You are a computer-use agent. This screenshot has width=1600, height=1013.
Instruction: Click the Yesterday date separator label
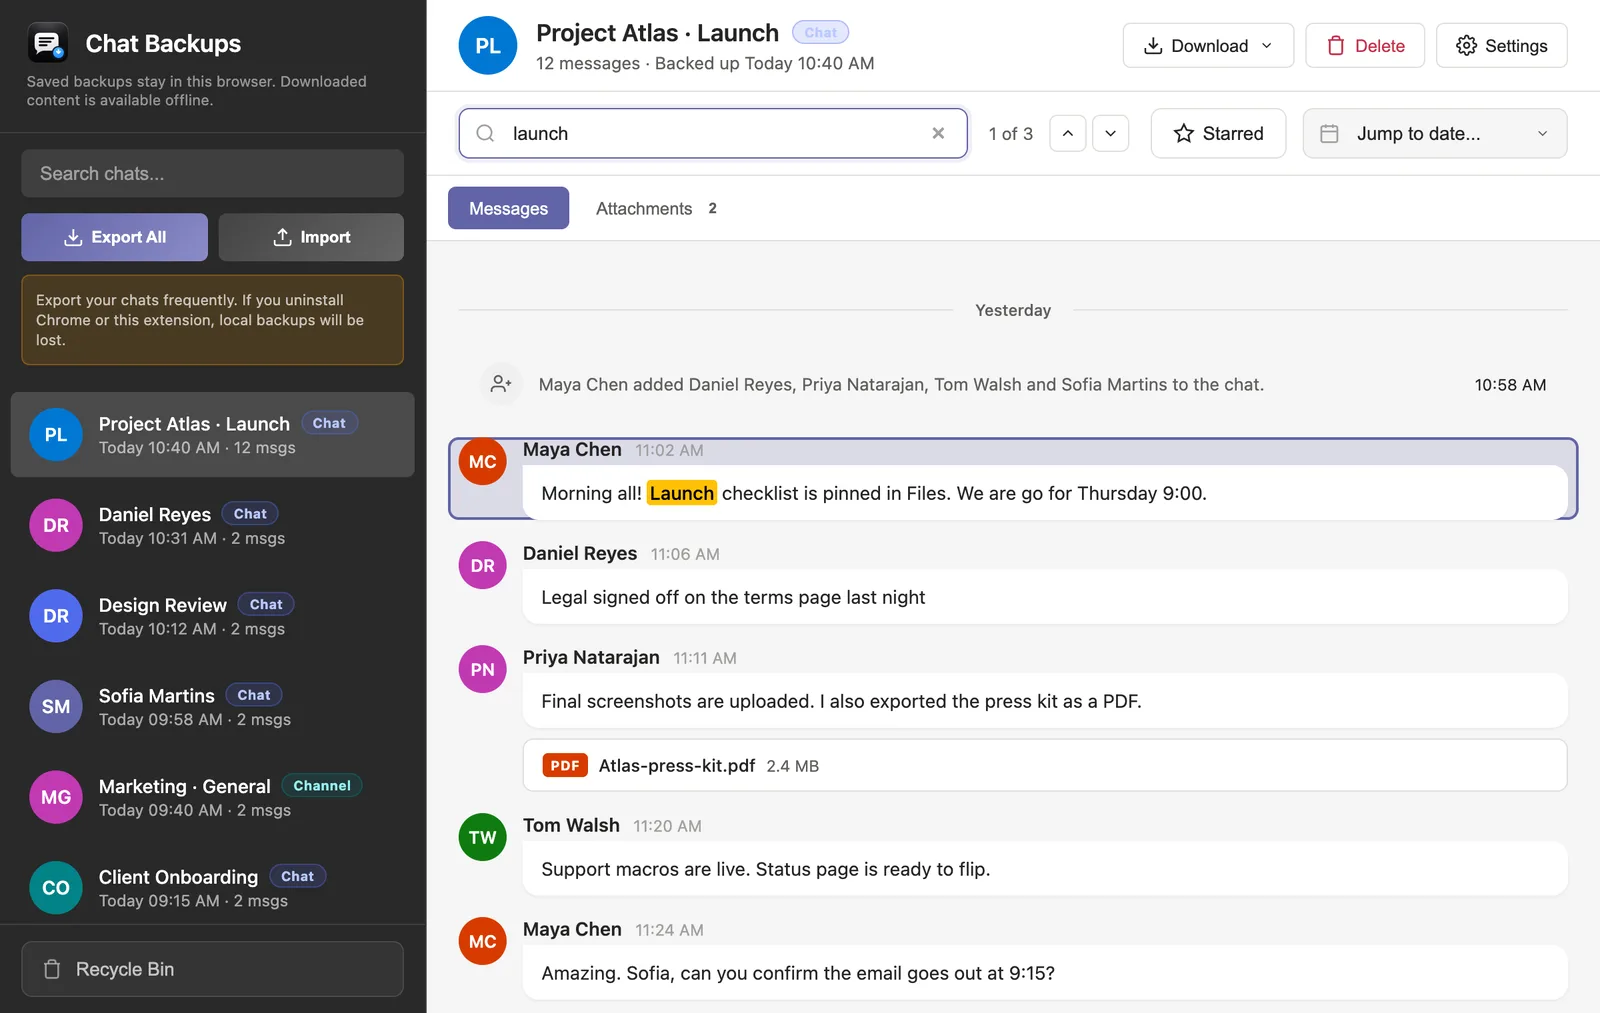1013,310
